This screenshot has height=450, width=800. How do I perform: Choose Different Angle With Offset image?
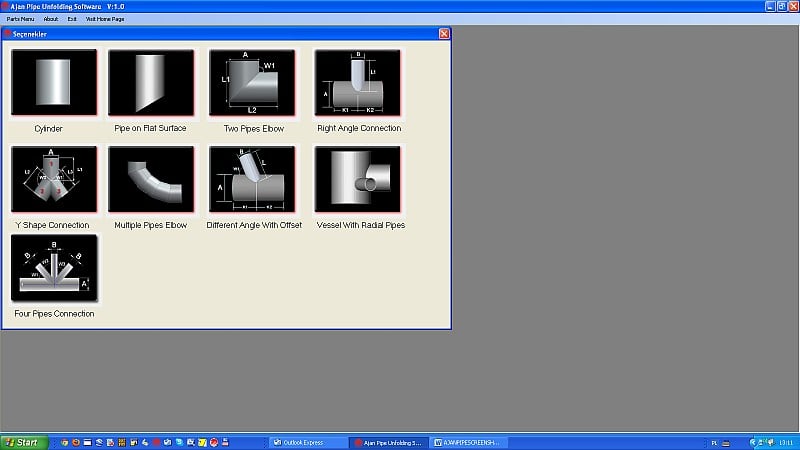click(x=252, y=179)
